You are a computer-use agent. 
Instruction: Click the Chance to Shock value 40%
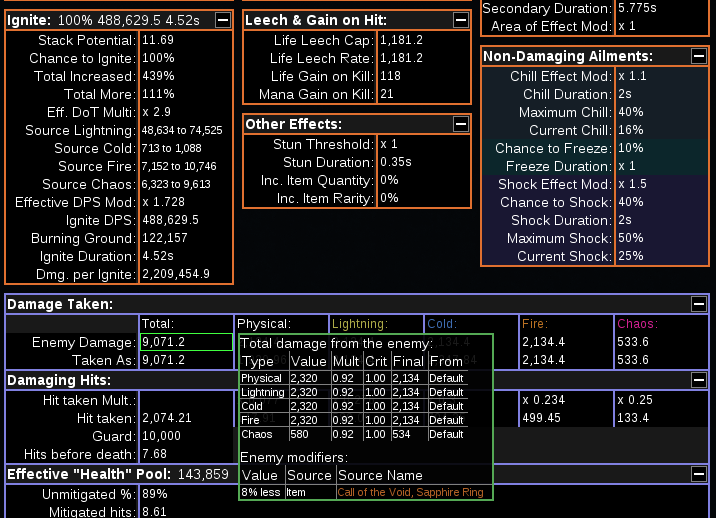pyautogui.click(x=631, y=202)
